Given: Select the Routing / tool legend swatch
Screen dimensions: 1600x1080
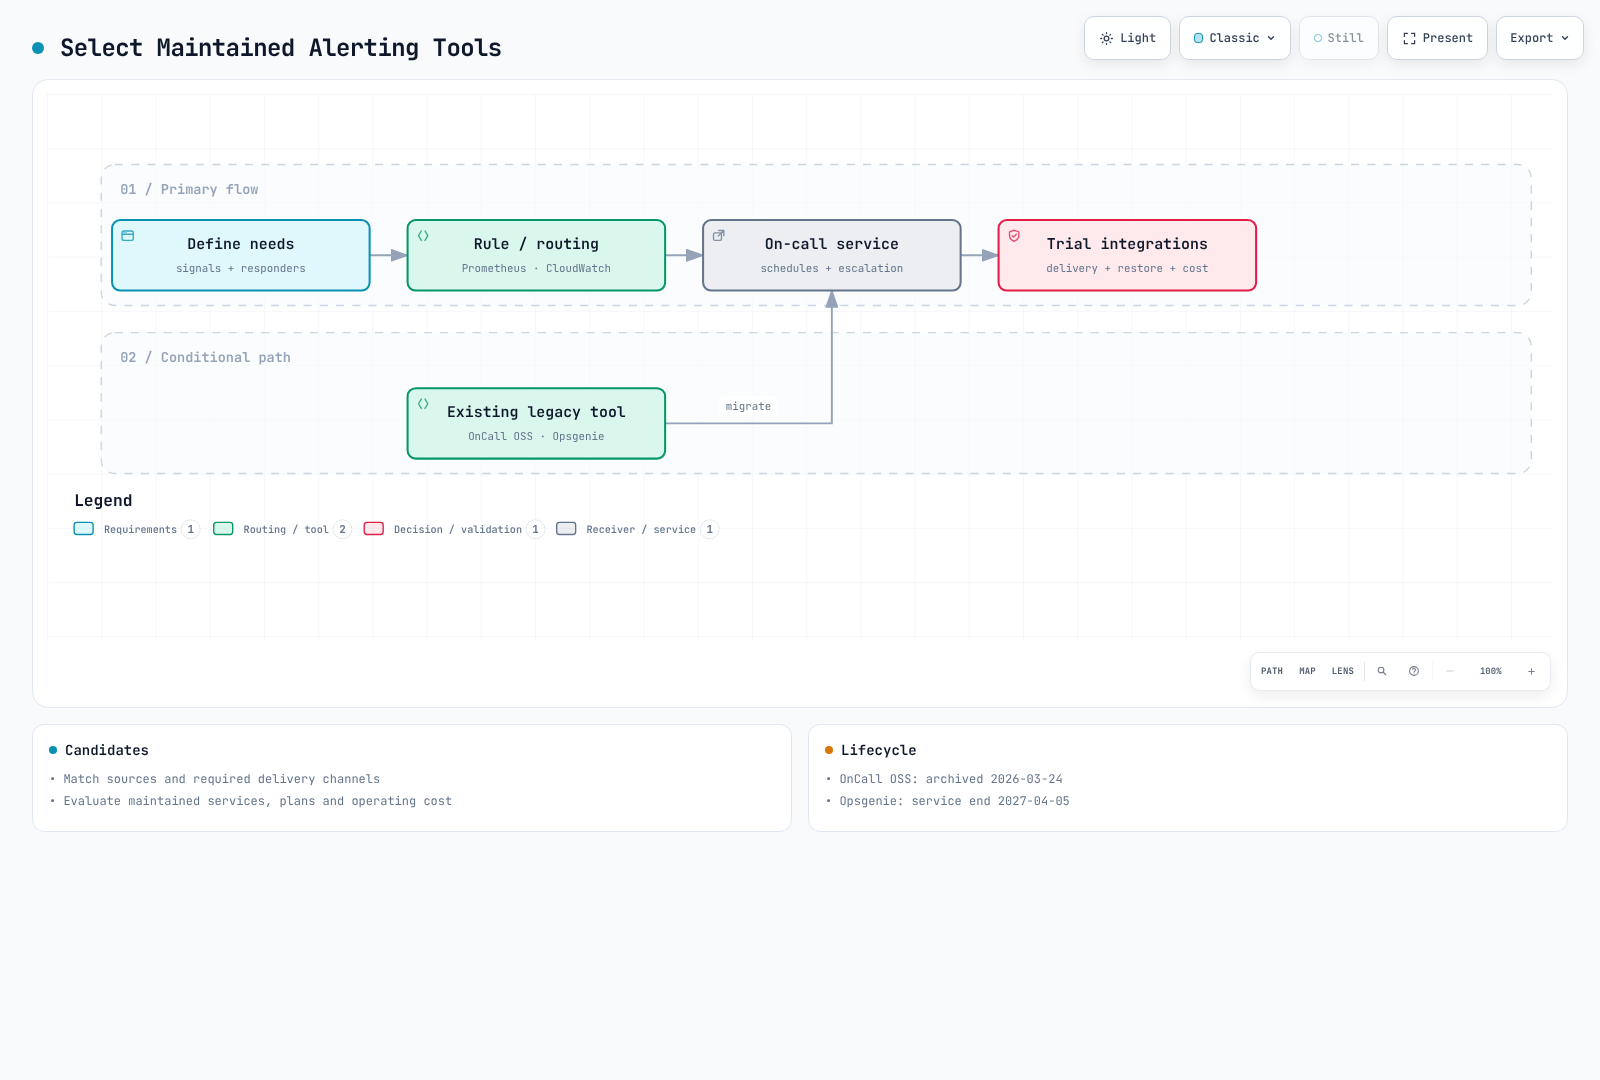Looking at the screenshot, I should coord(223,529).
